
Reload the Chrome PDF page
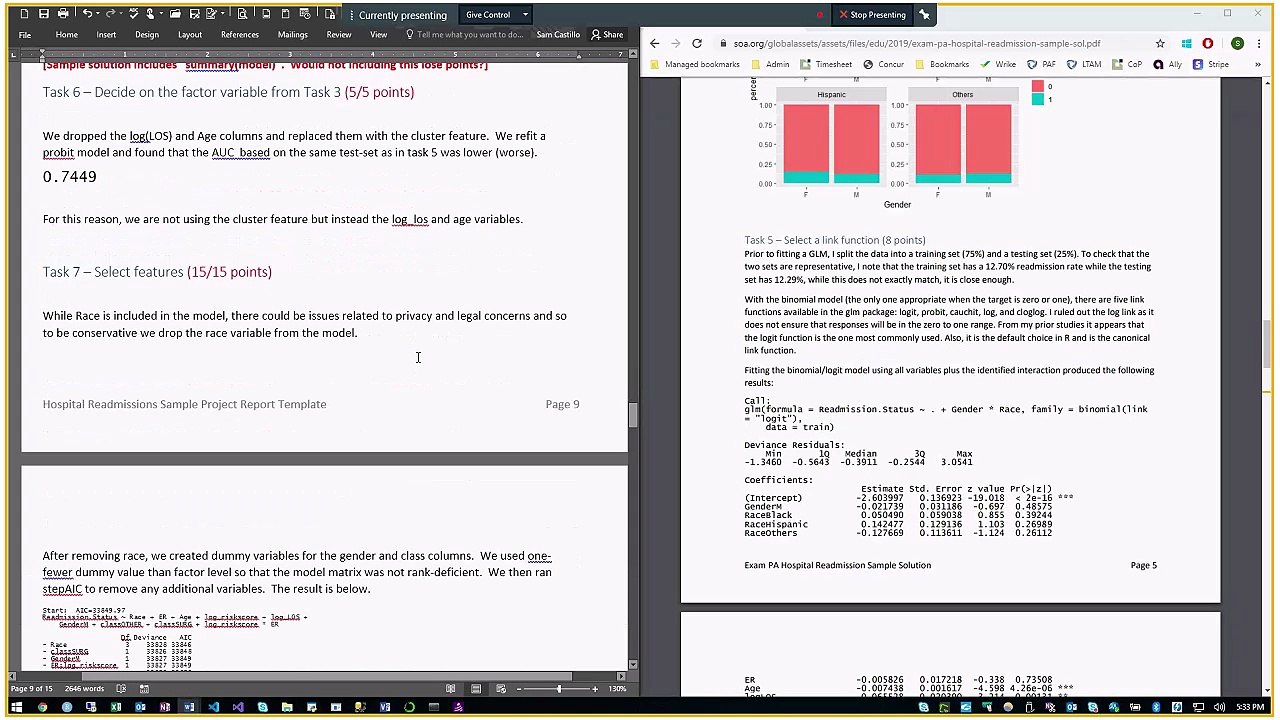pyautogui.click(x=697, y=43)
